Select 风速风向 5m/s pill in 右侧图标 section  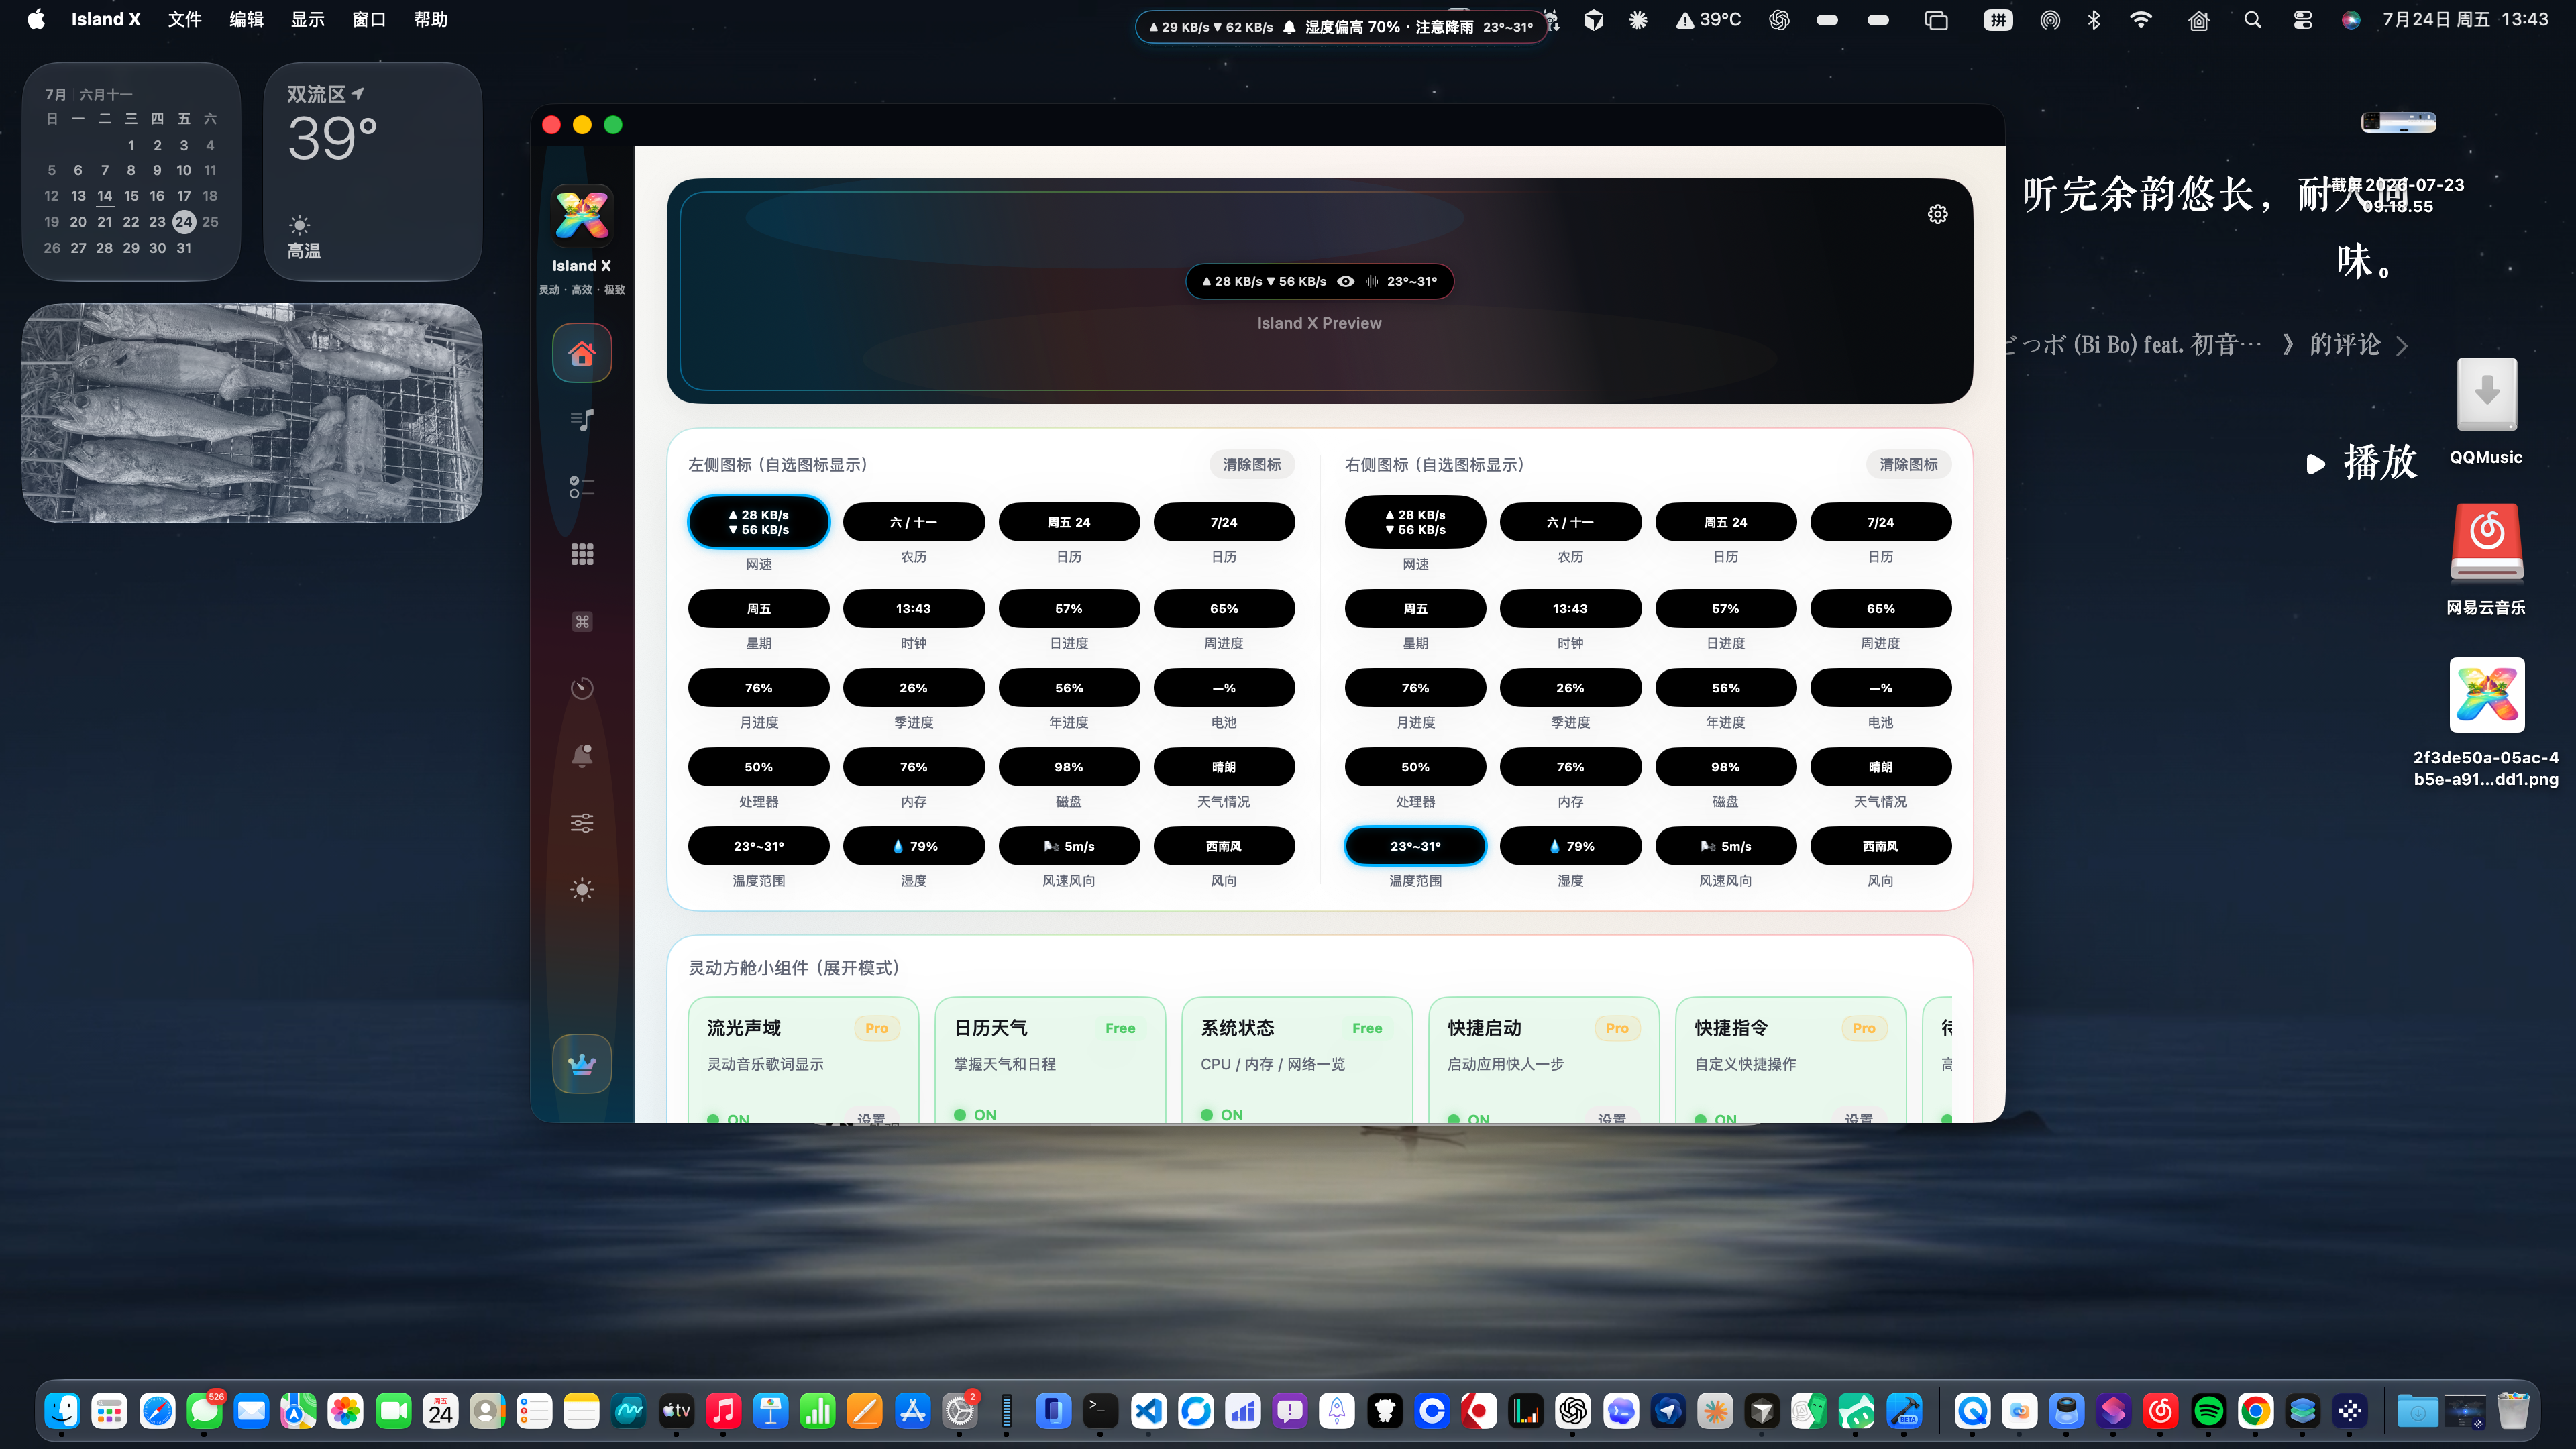[1725, 846]
